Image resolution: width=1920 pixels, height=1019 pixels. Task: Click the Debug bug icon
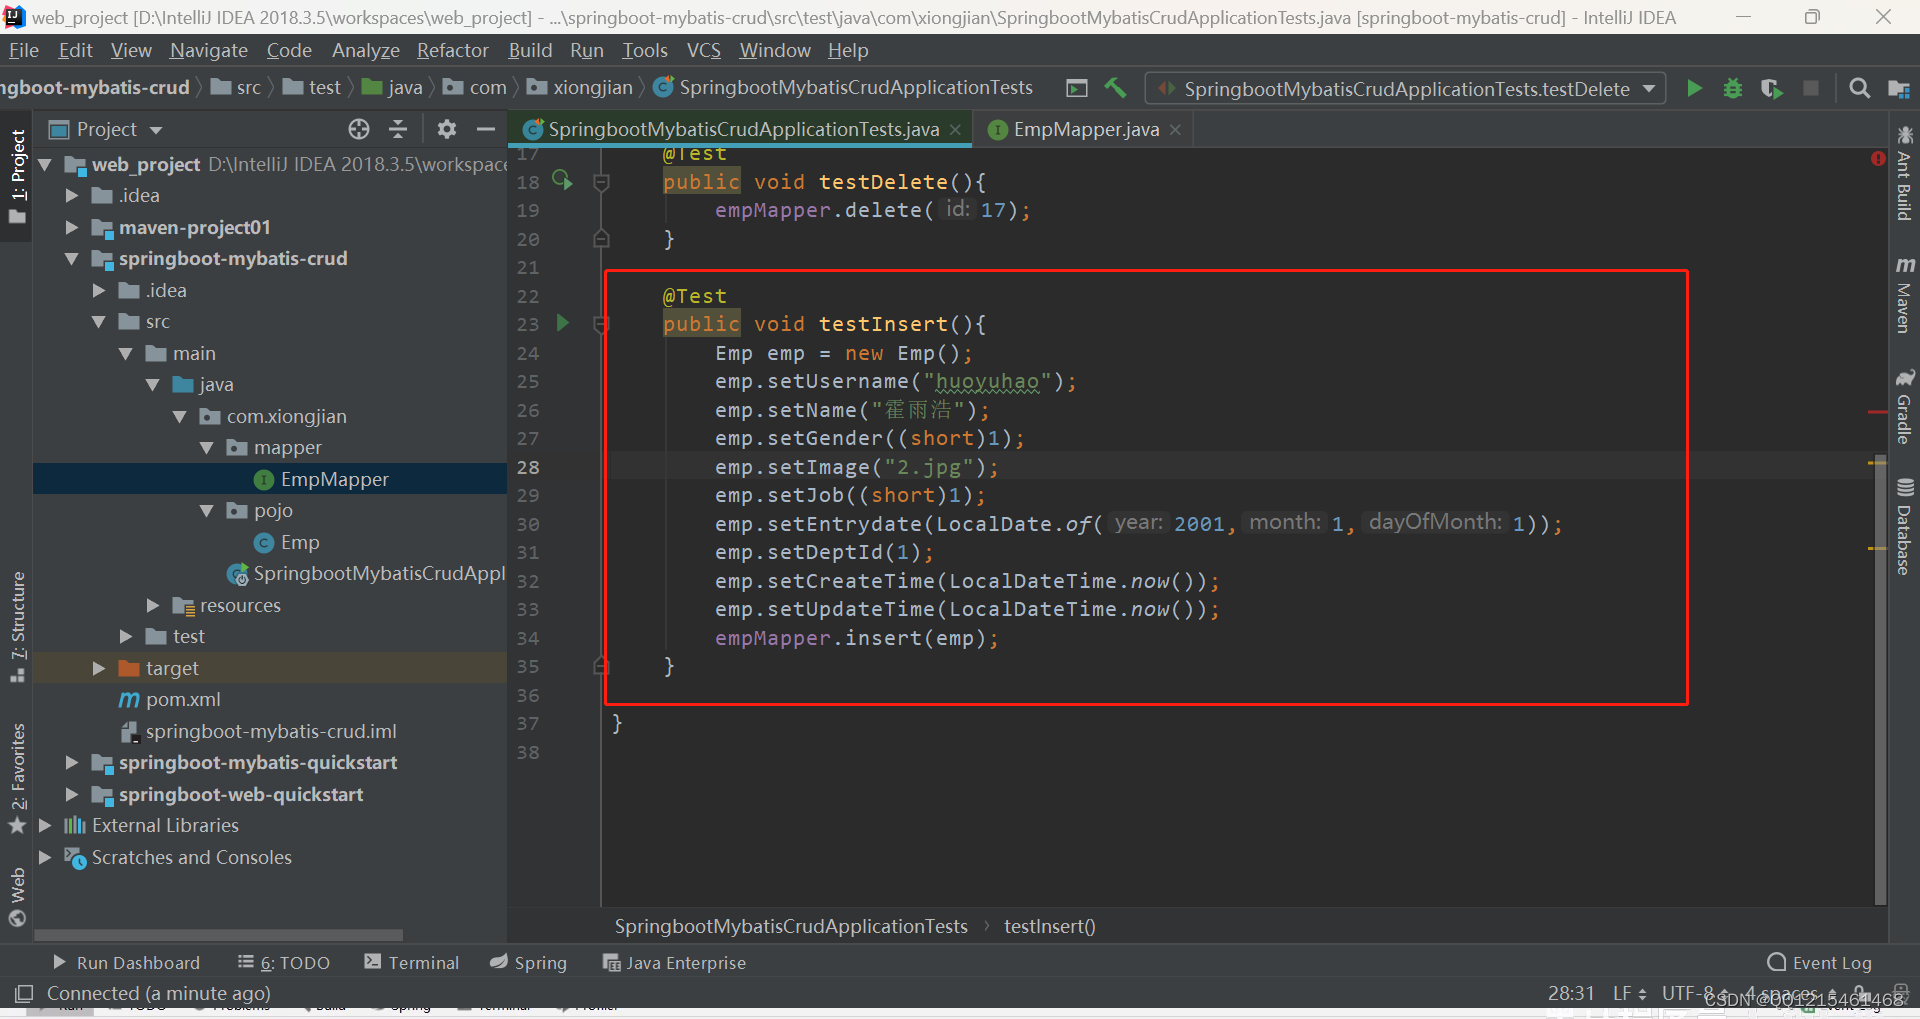[x=1733, y=88]
